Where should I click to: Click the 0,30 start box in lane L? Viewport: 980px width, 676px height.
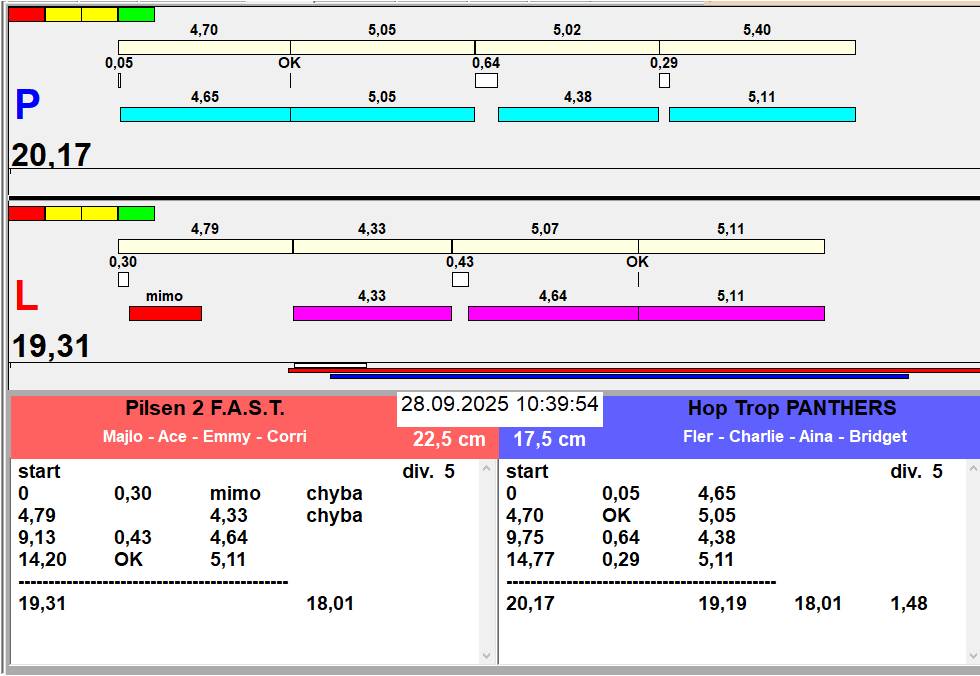pos(124,279)
